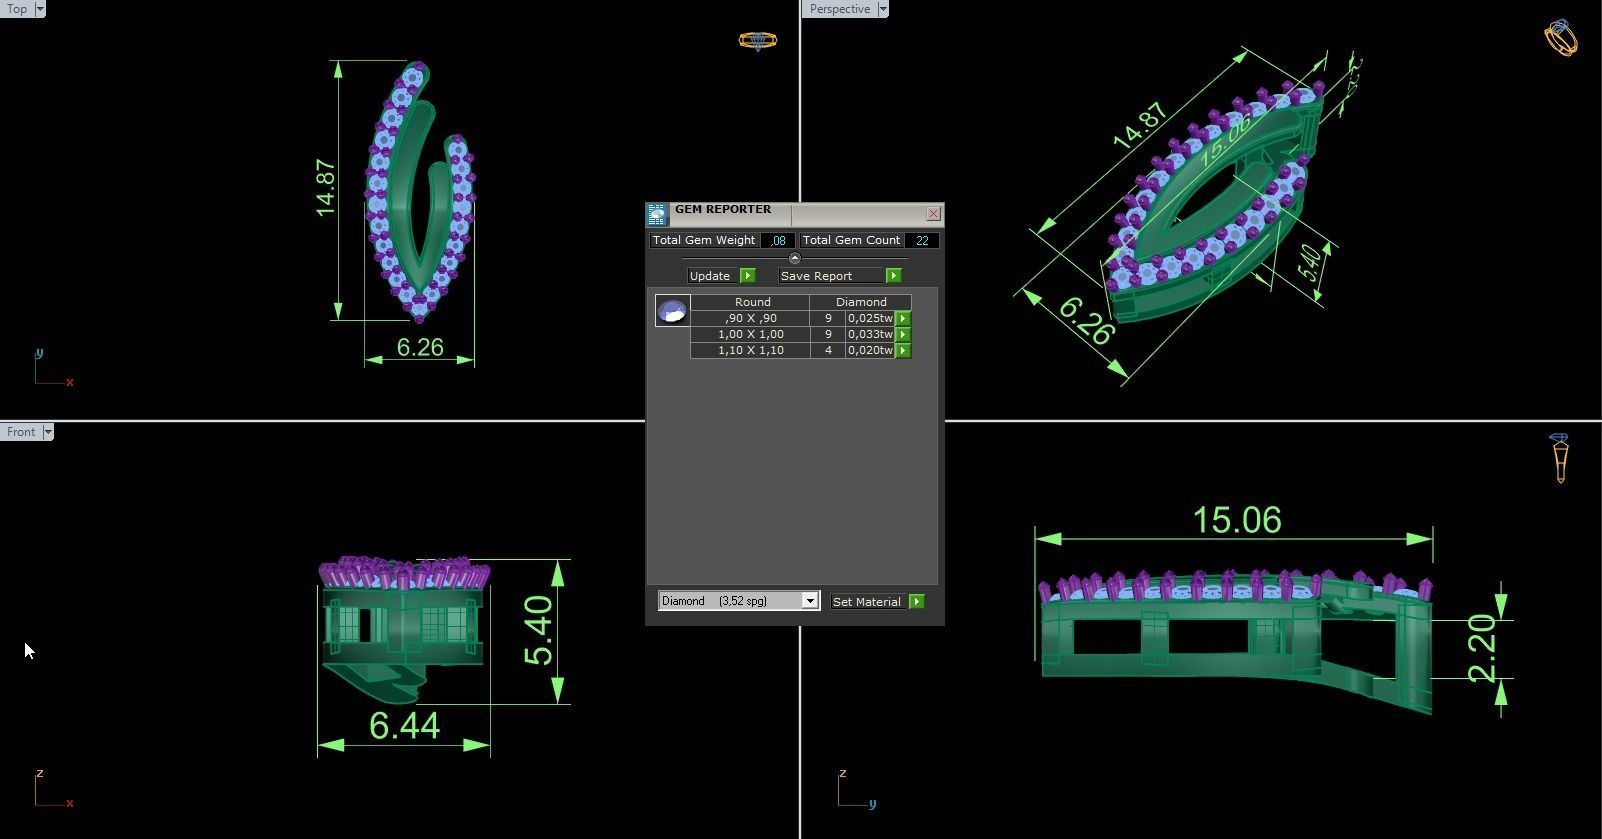Click the green Save Report arrow

coord(893,275)
